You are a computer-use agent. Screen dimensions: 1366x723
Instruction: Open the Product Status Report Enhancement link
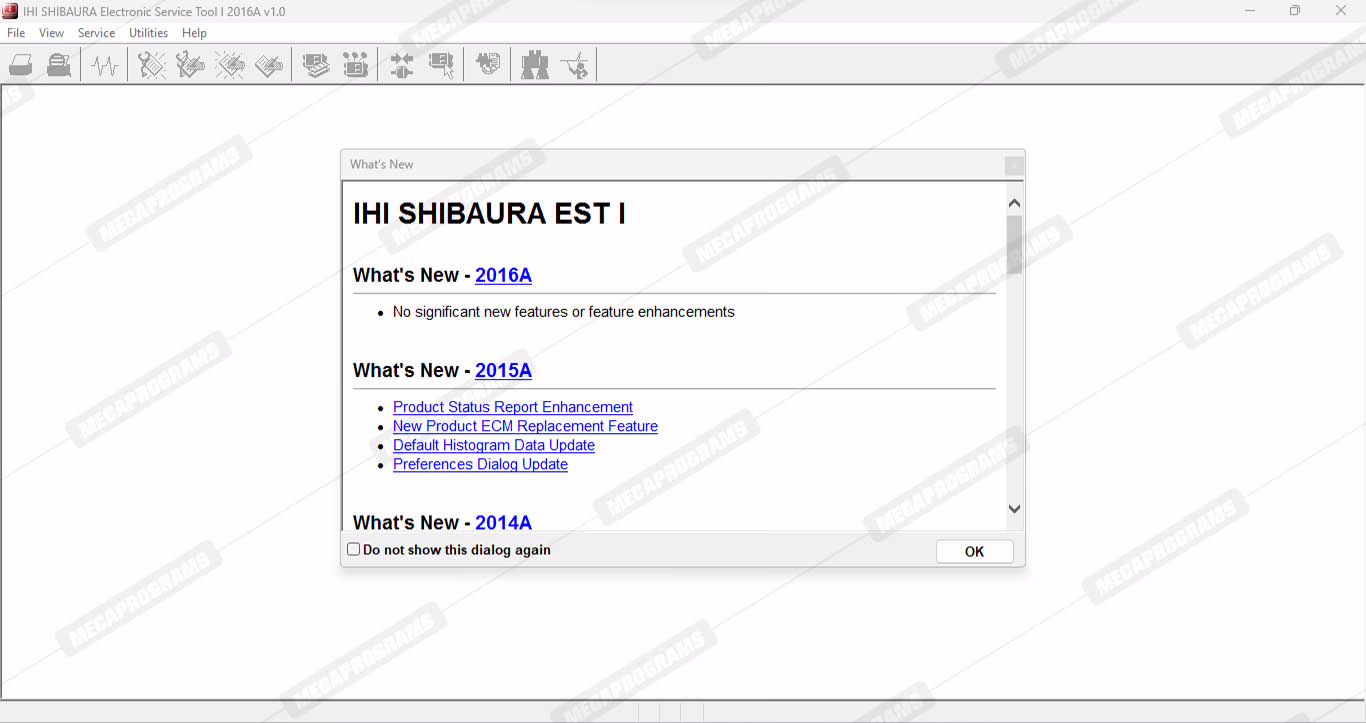[x=512, y=407]
